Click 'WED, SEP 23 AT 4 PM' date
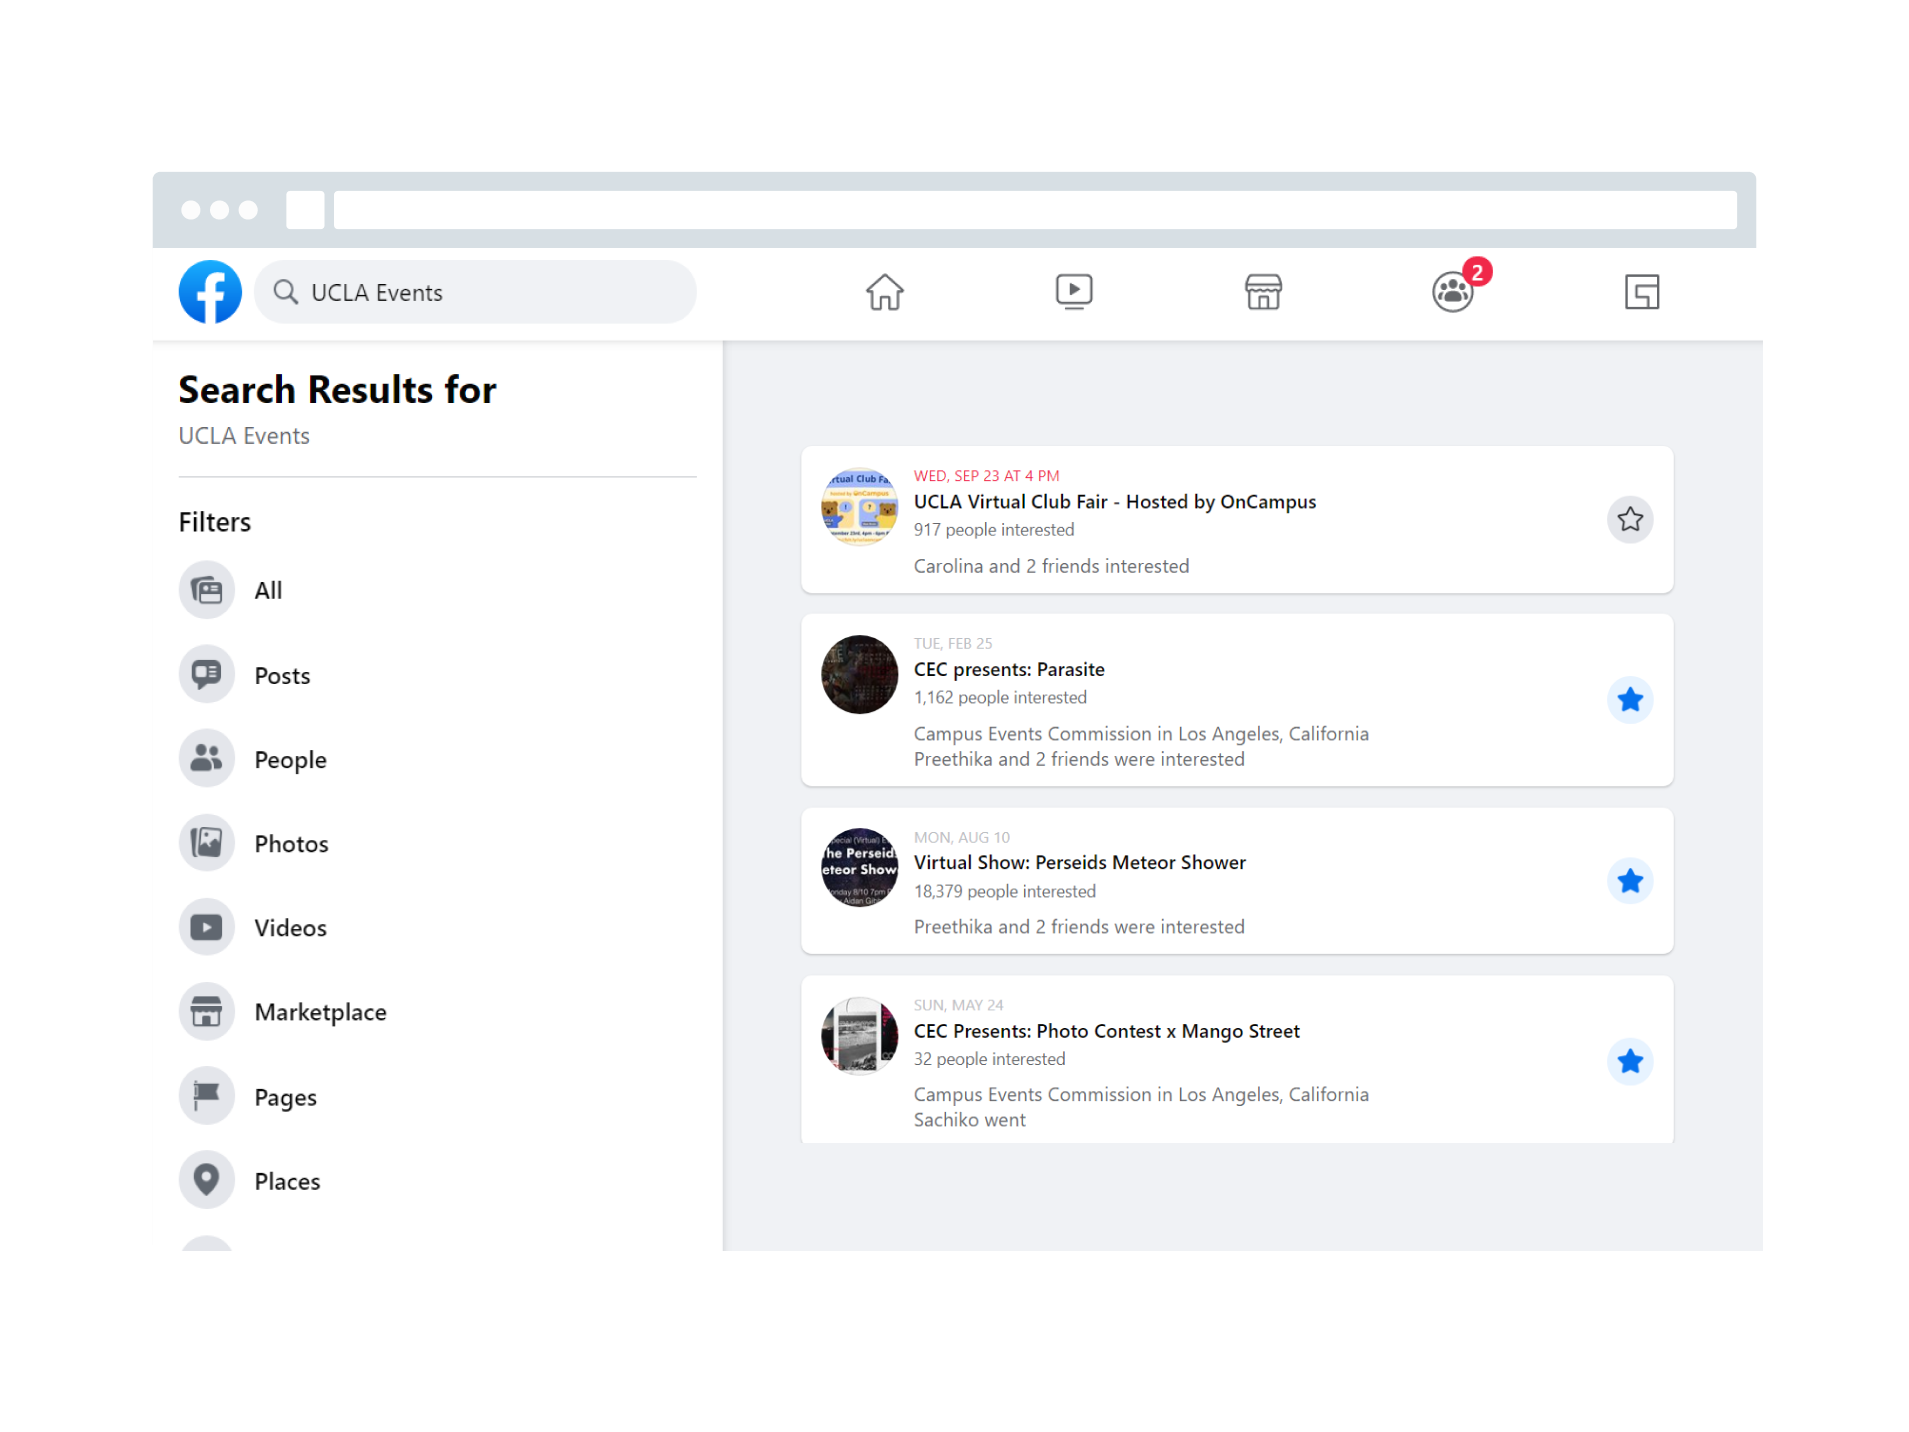Viewport: 1909px width, 1432px height. coord(986,476)
